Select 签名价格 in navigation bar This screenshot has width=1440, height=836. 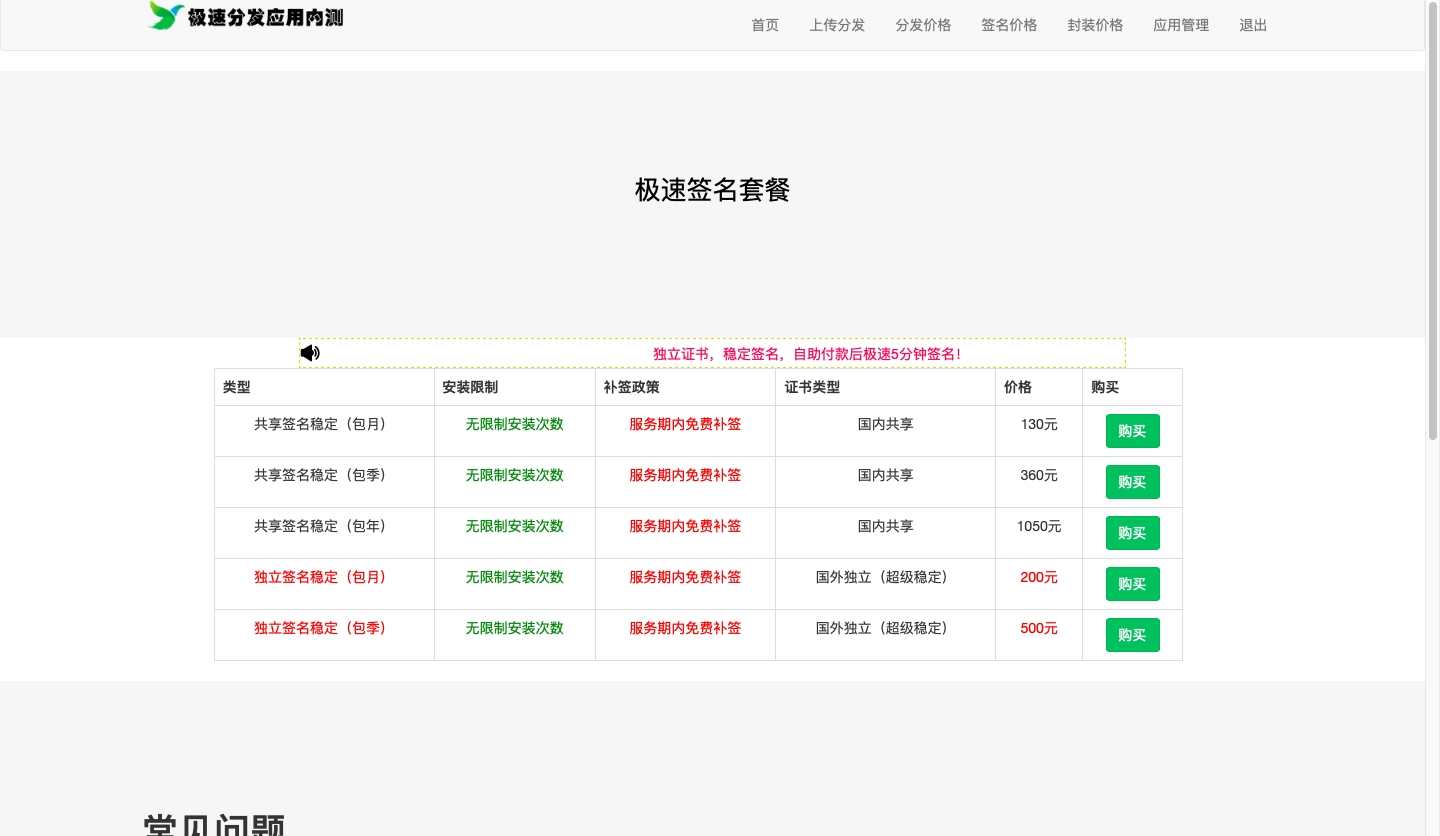(x=1009, y=25)
